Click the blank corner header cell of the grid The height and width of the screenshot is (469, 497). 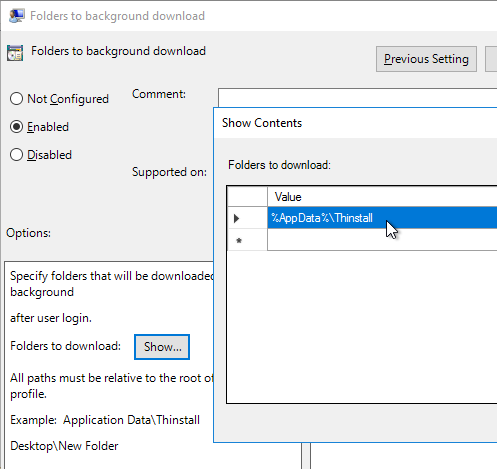click(x=247, y=197)
